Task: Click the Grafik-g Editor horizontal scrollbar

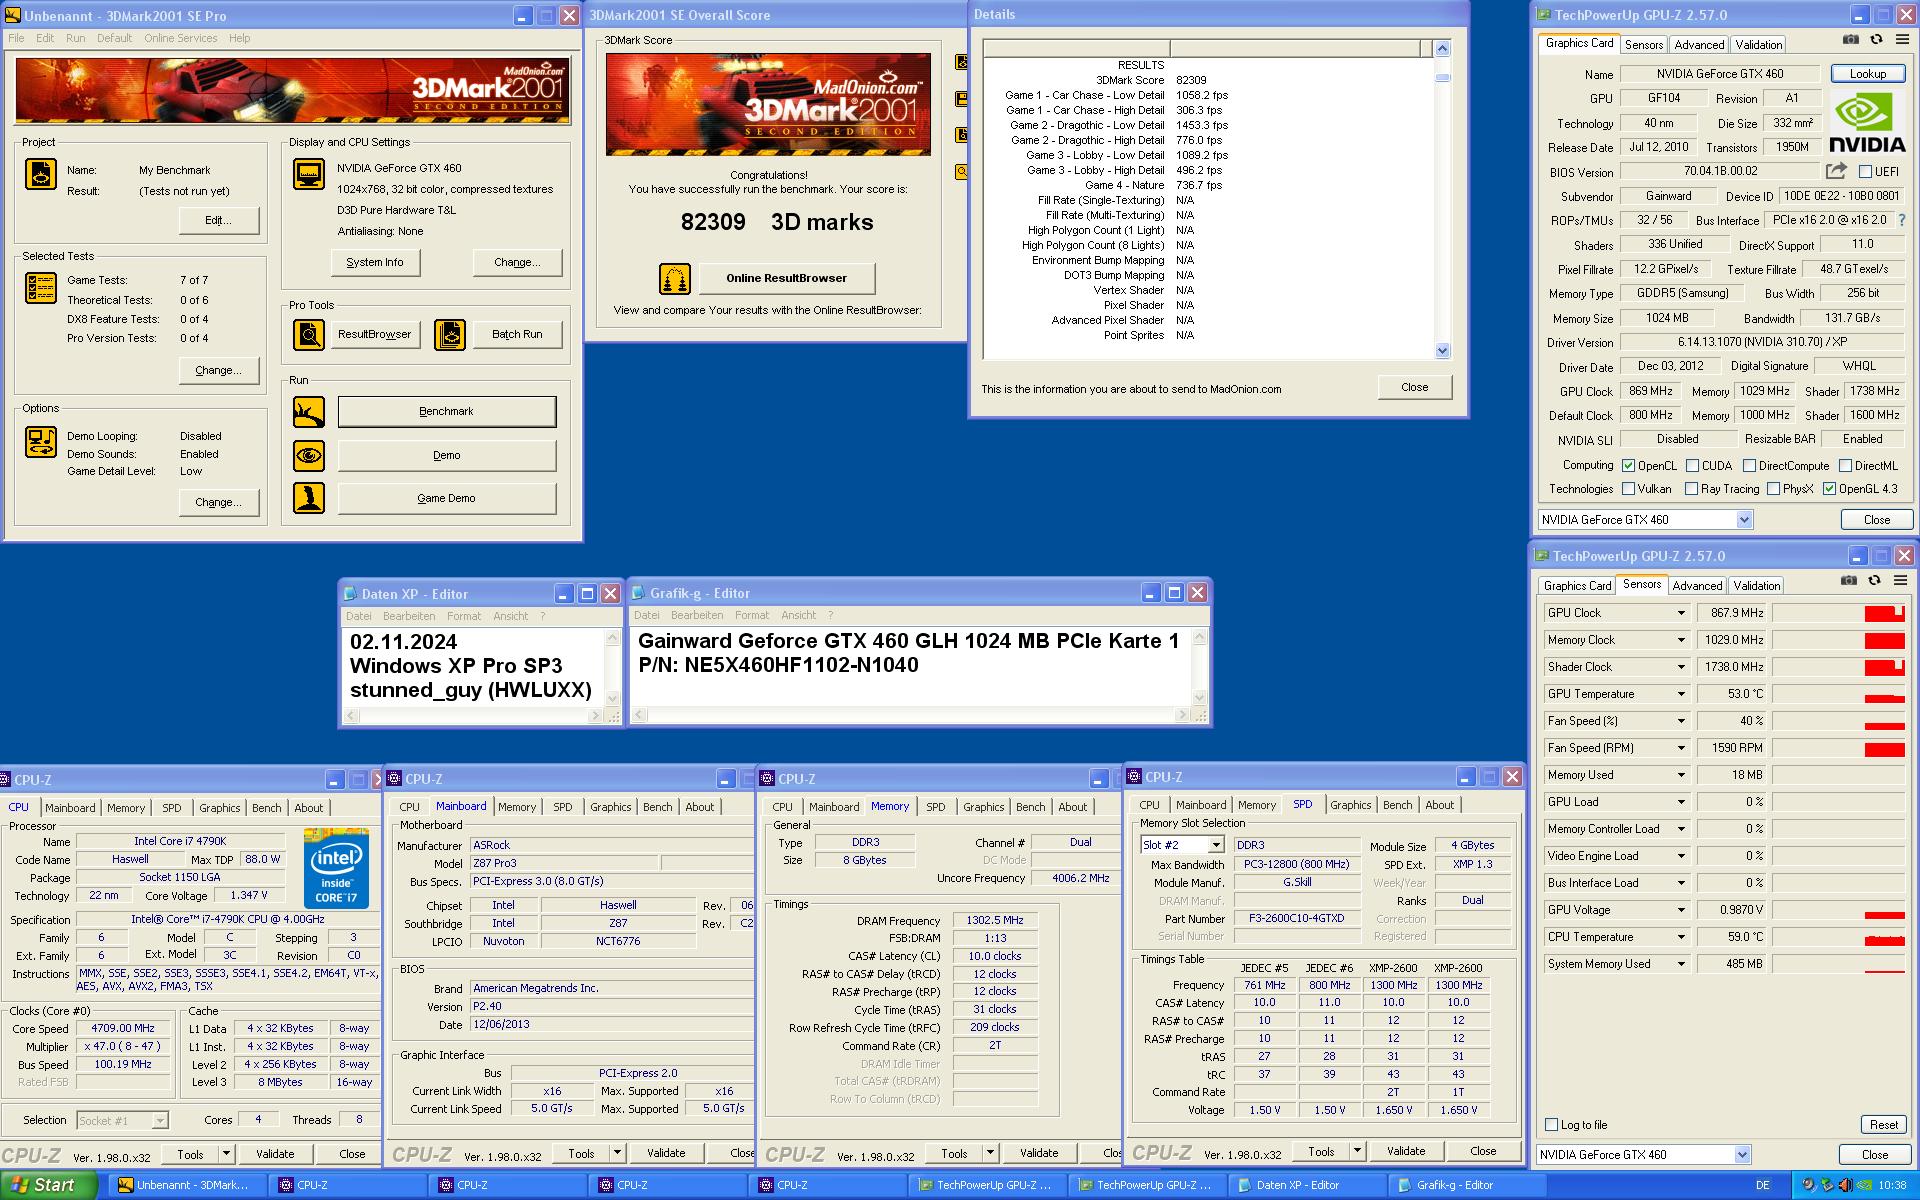Action: (x=910, y=715)
